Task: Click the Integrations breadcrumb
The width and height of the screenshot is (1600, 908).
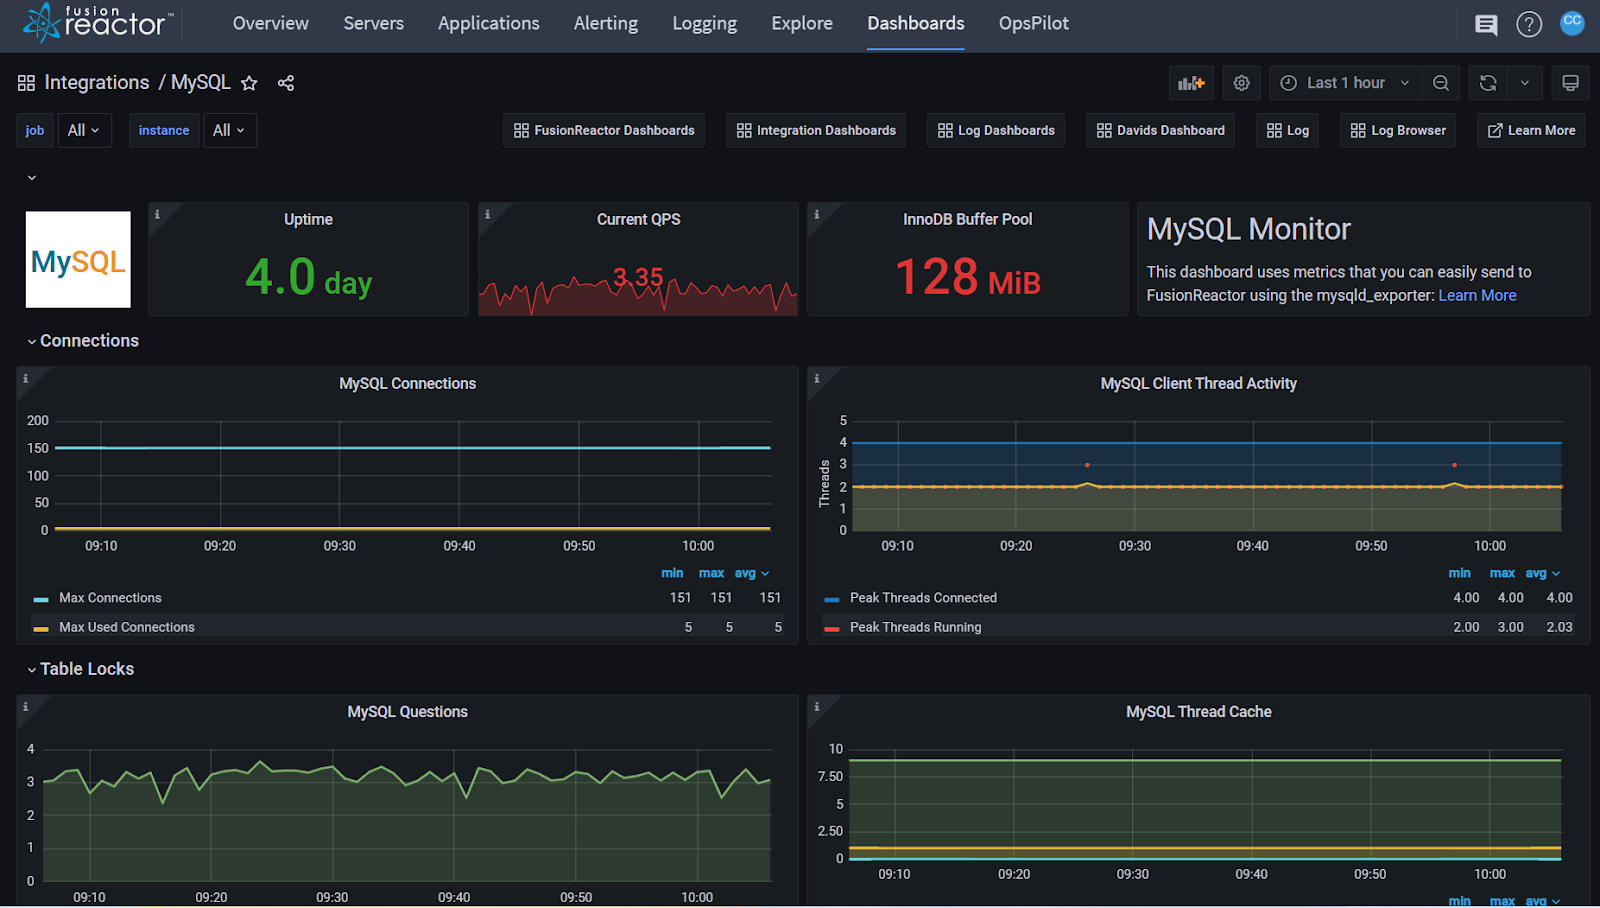Action: coord(97,83)
